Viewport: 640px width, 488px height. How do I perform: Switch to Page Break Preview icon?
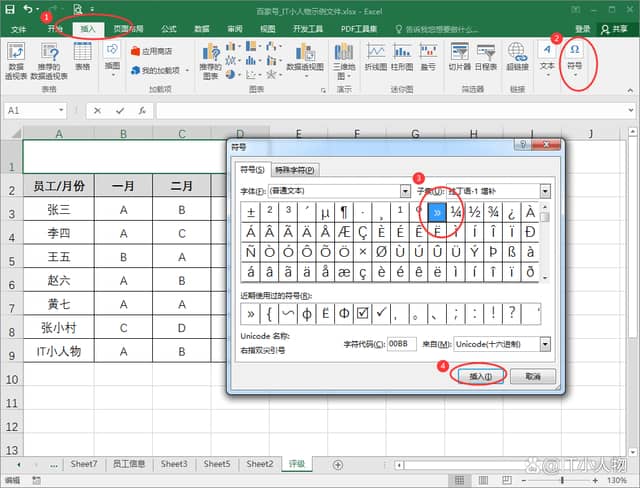click(x=507, y=480)
